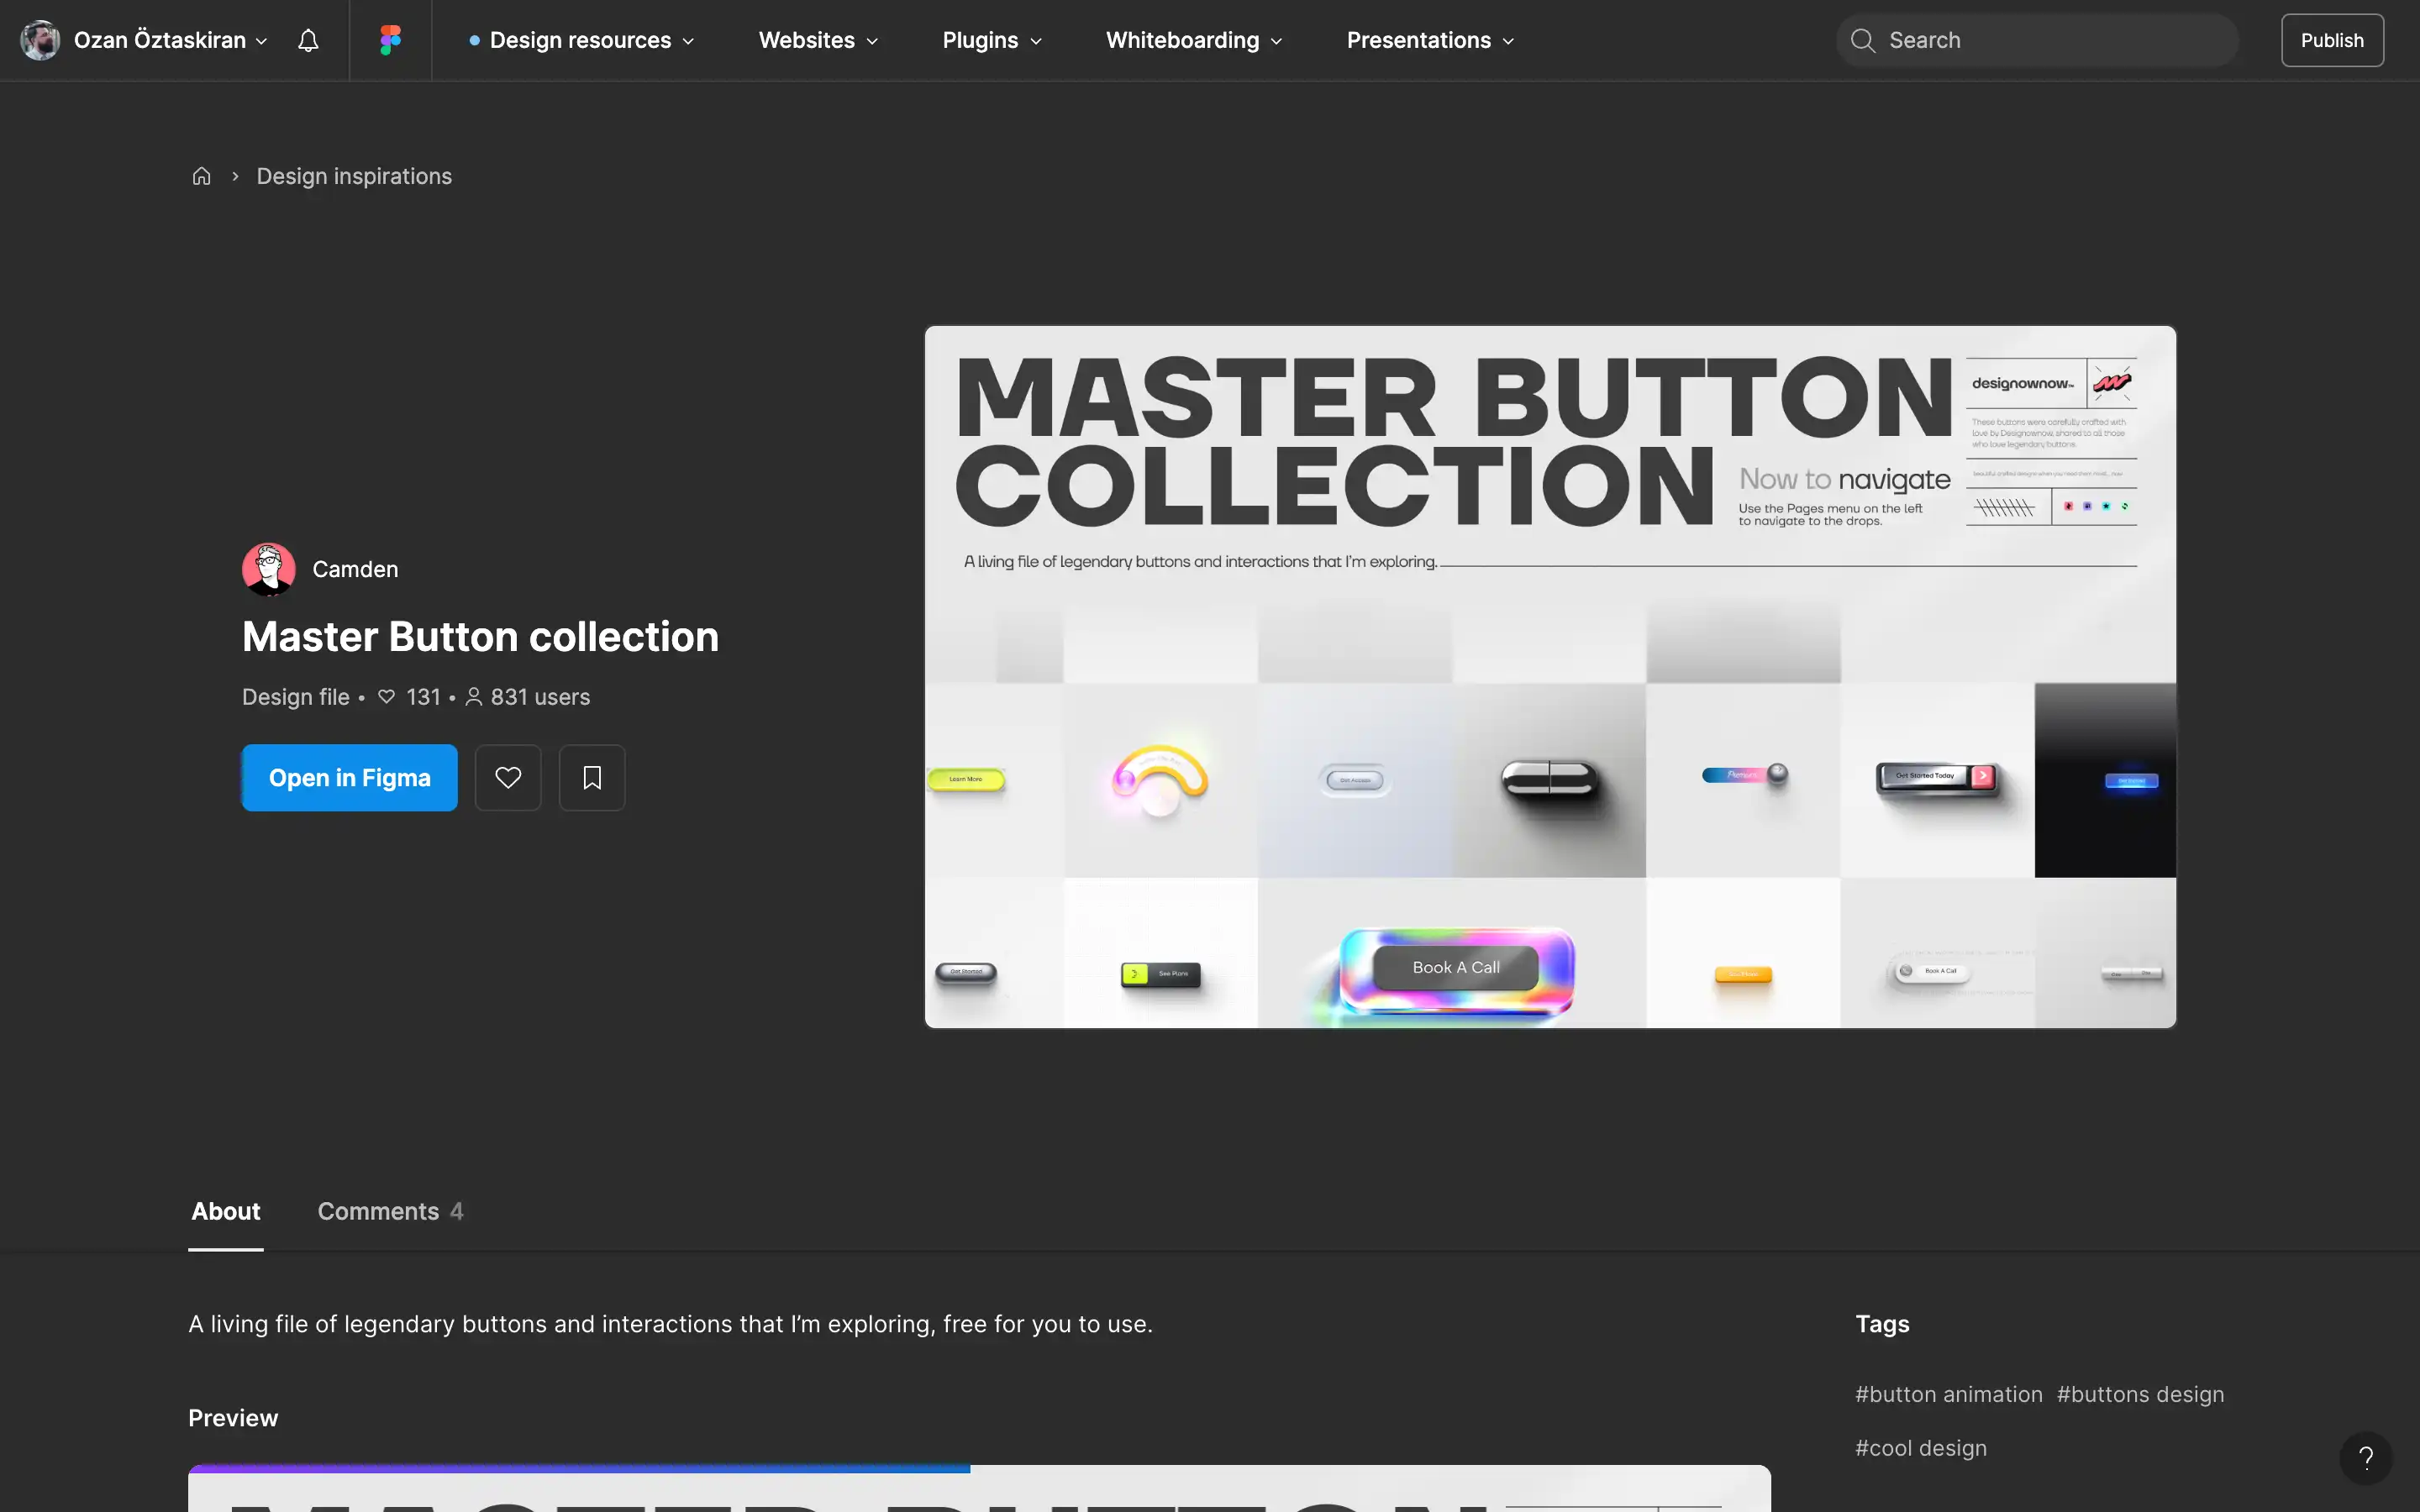Screen dimensions: 2420x1512
Task: Switch to the Comments tab
Action: (390, 1211)
